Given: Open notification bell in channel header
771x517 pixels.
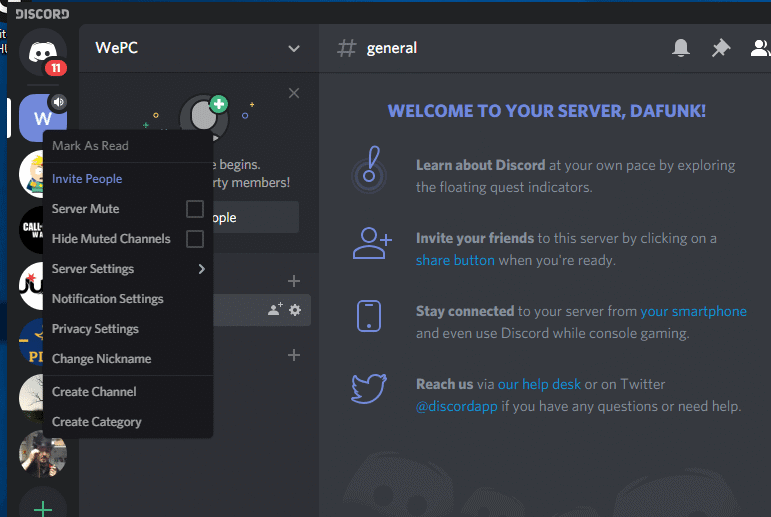Looking at the screenshot, I should 681,48.
